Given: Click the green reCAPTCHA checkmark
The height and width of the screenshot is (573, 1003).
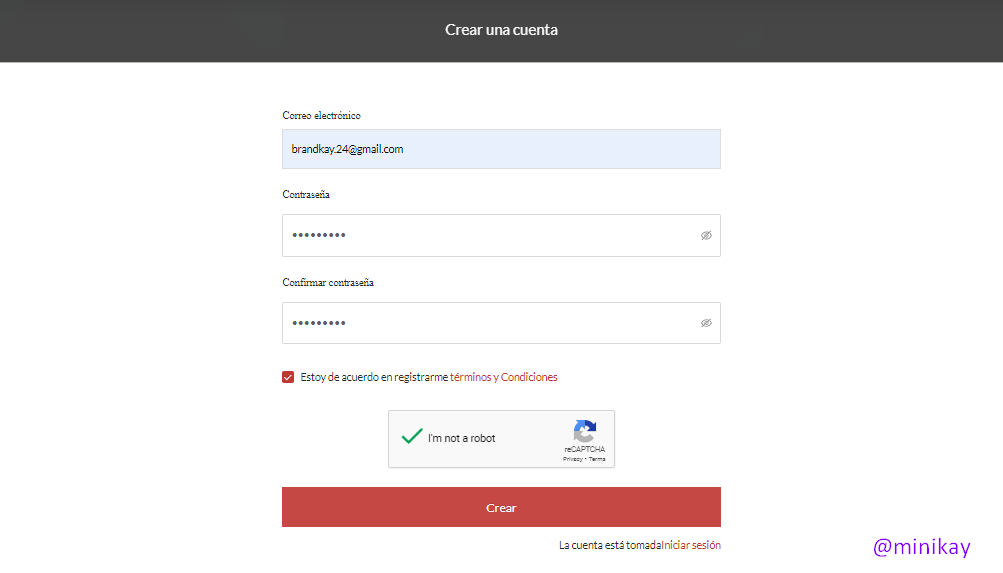Looking at the screenshot, I should [411, 437].
